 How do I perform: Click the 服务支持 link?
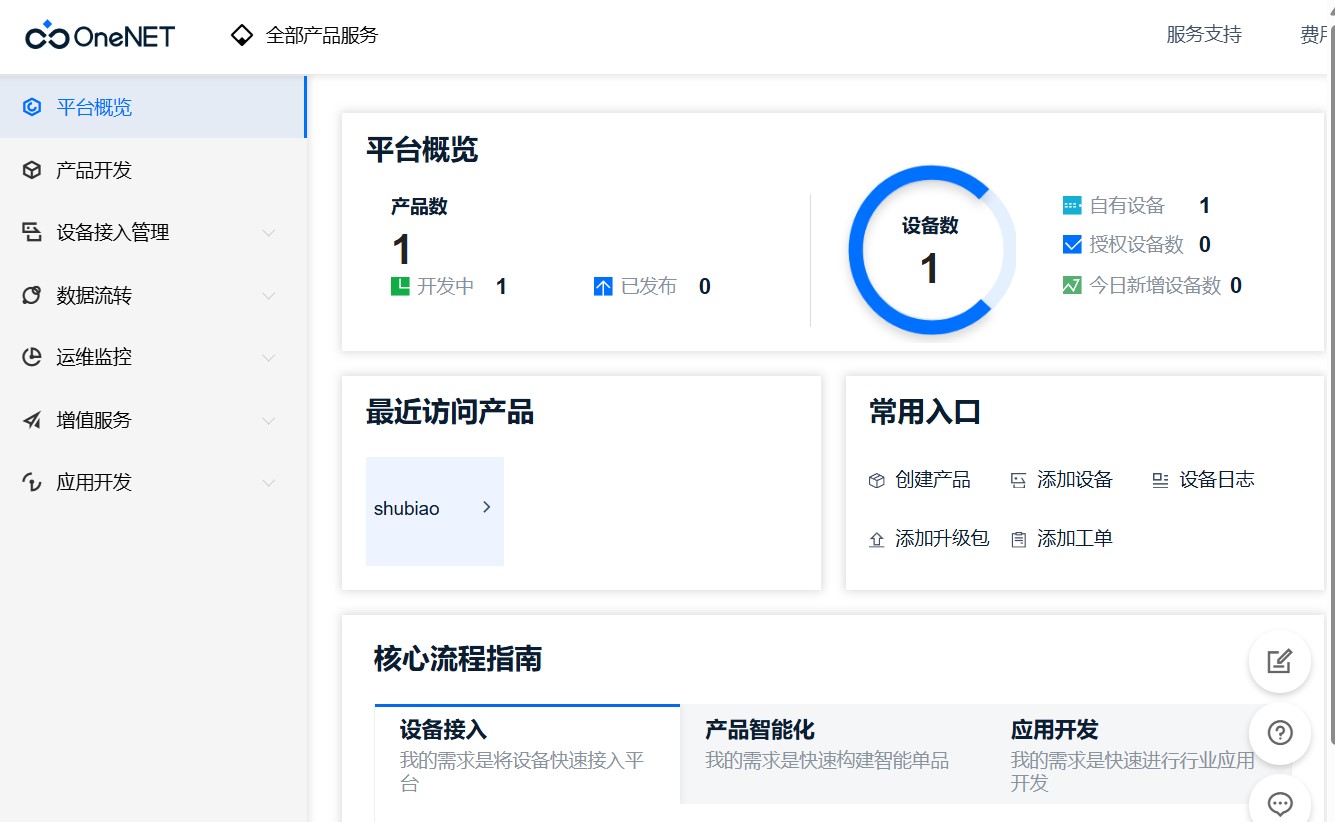[x=1203, y=35]
